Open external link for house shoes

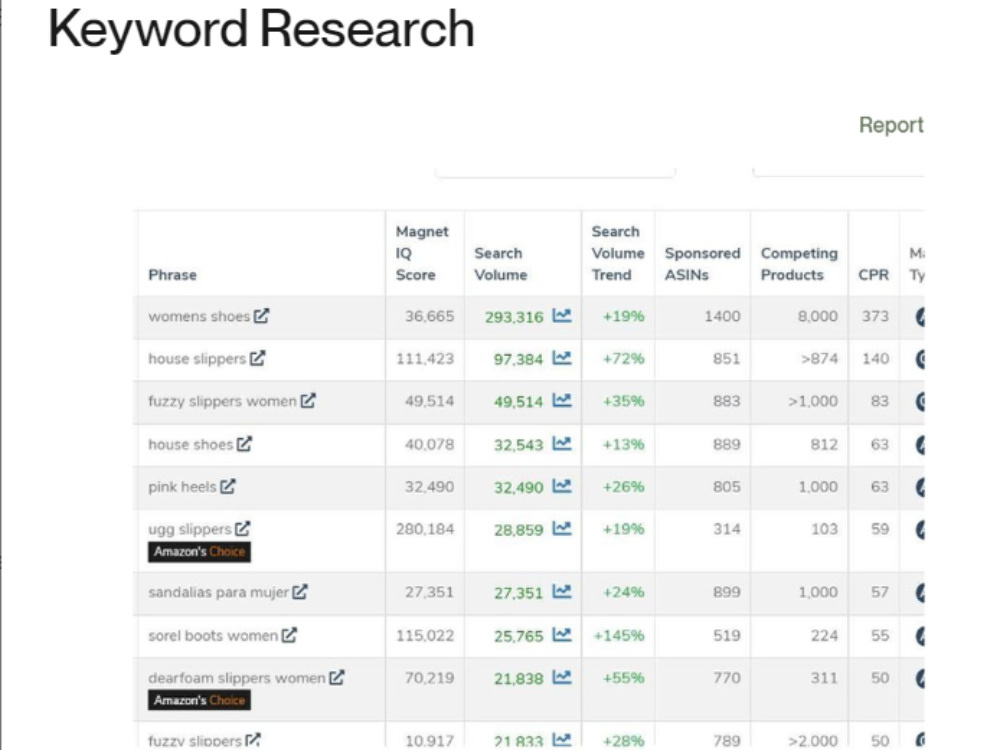(244, 443)
